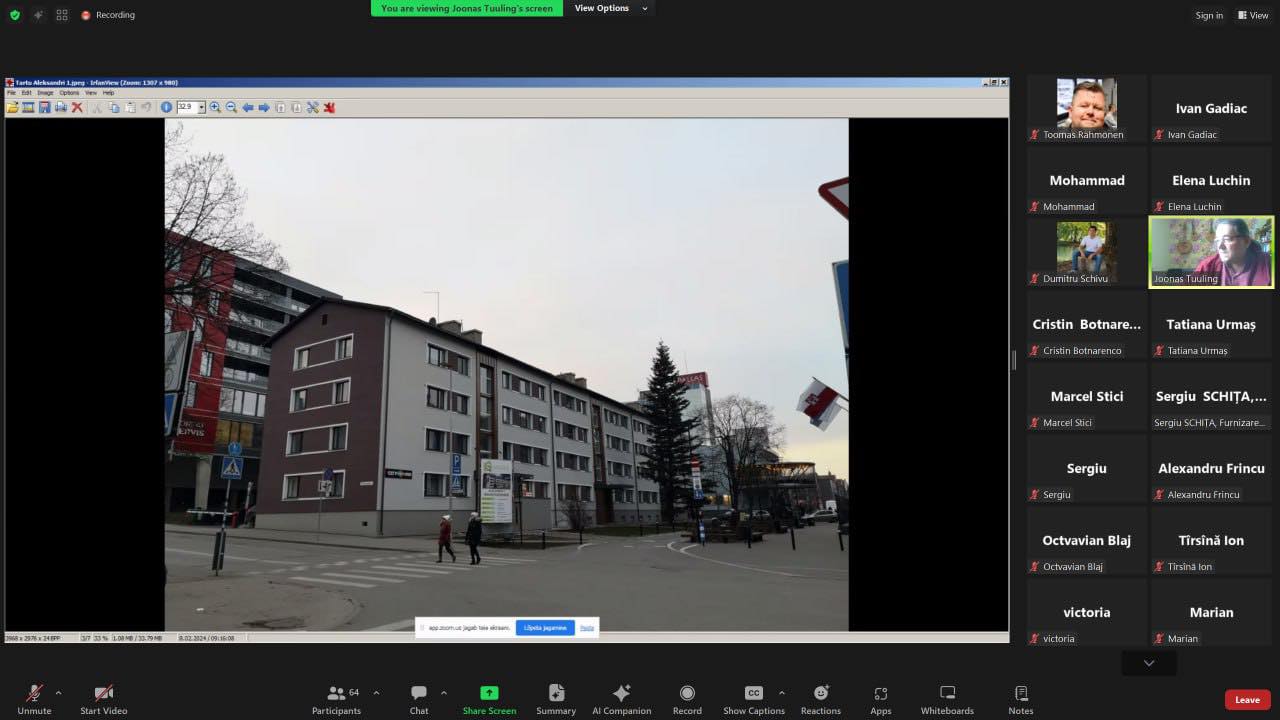Screen dimensions: 1280x720
Task: Click the green Share Screen icon
Action: [x=489, y=693]
